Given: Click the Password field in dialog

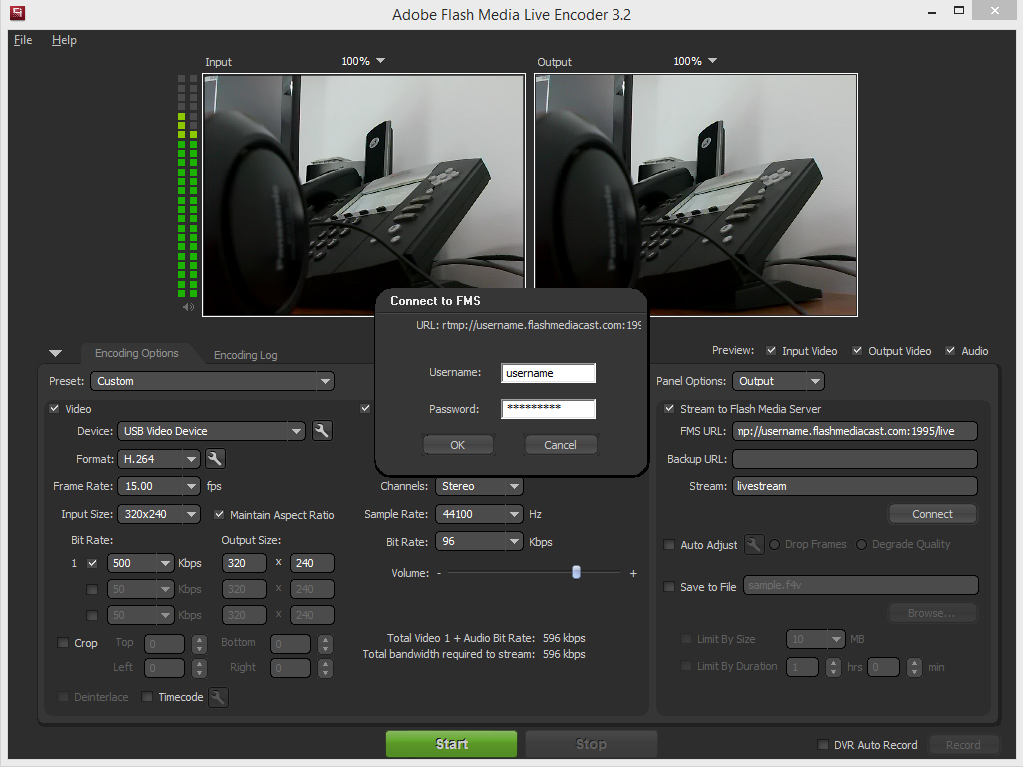Looking at the screenshot, I should [x=549, y=409].
